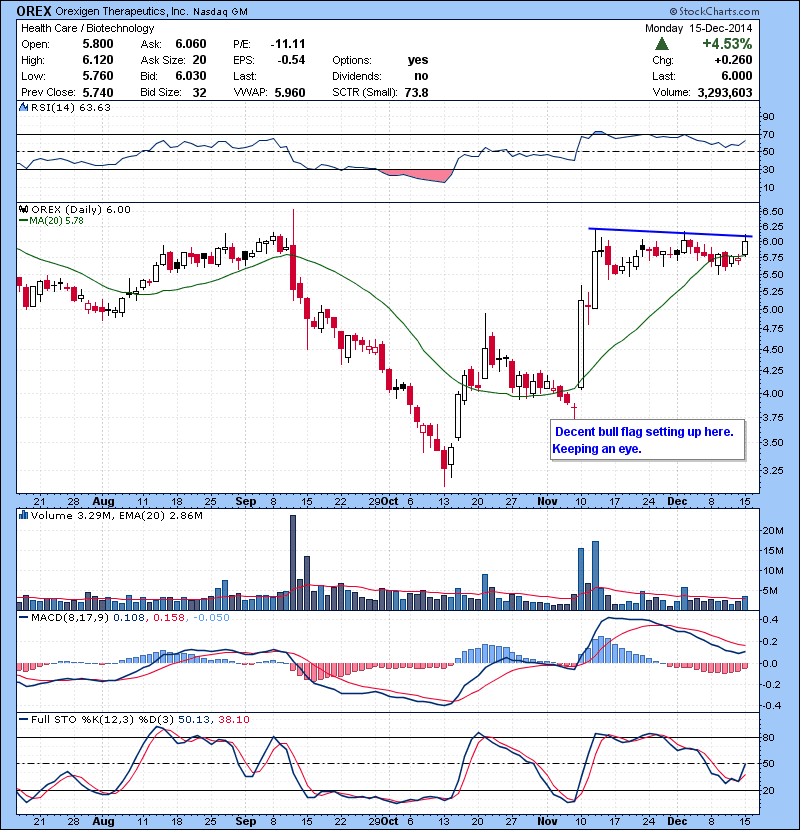Viewport: 800px width, 830px height.
Task: Click the Bid value 6.030
Action: pyautogui.click(x=191, y=76)
